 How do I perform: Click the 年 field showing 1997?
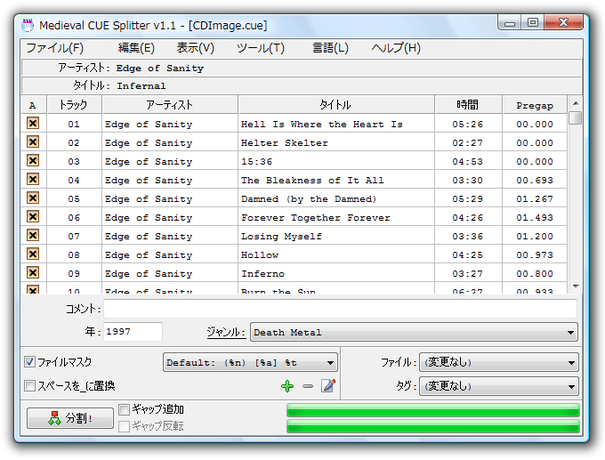[x=133, y=332]
